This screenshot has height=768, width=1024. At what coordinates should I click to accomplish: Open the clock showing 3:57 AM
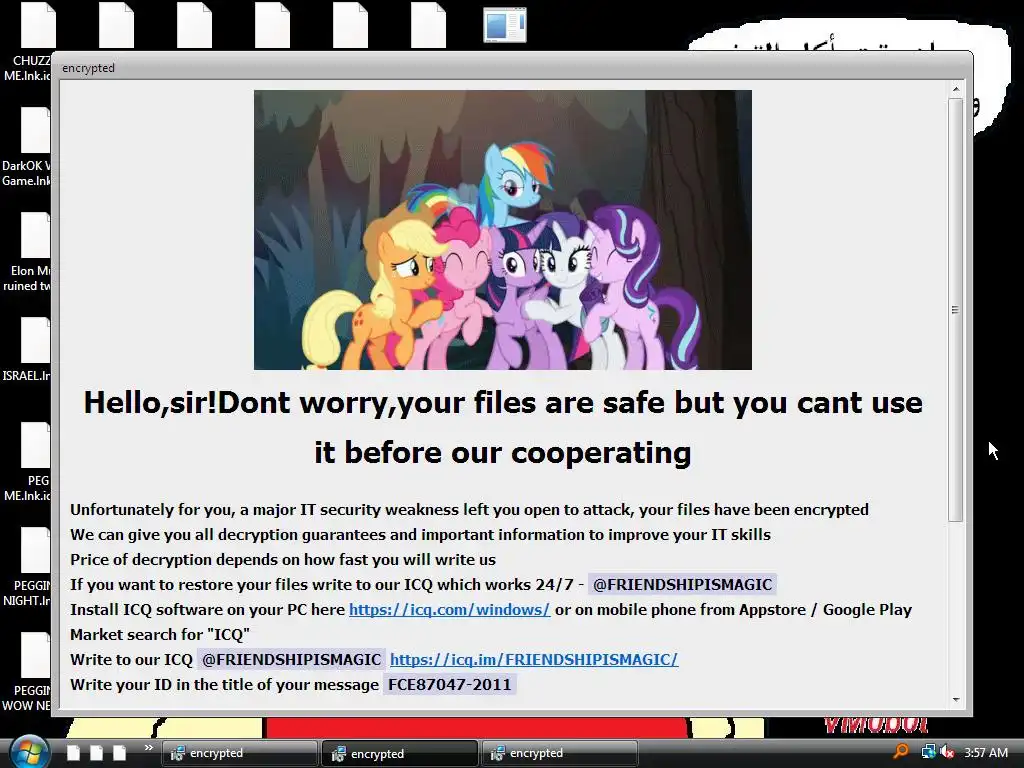point(985,752)
